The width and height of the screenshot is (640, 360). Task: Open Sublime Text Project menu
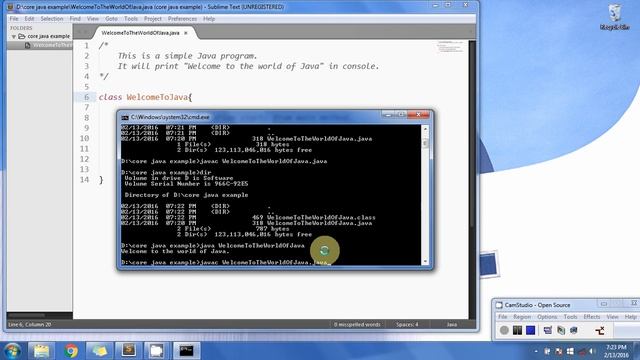[x=153, y=19]
